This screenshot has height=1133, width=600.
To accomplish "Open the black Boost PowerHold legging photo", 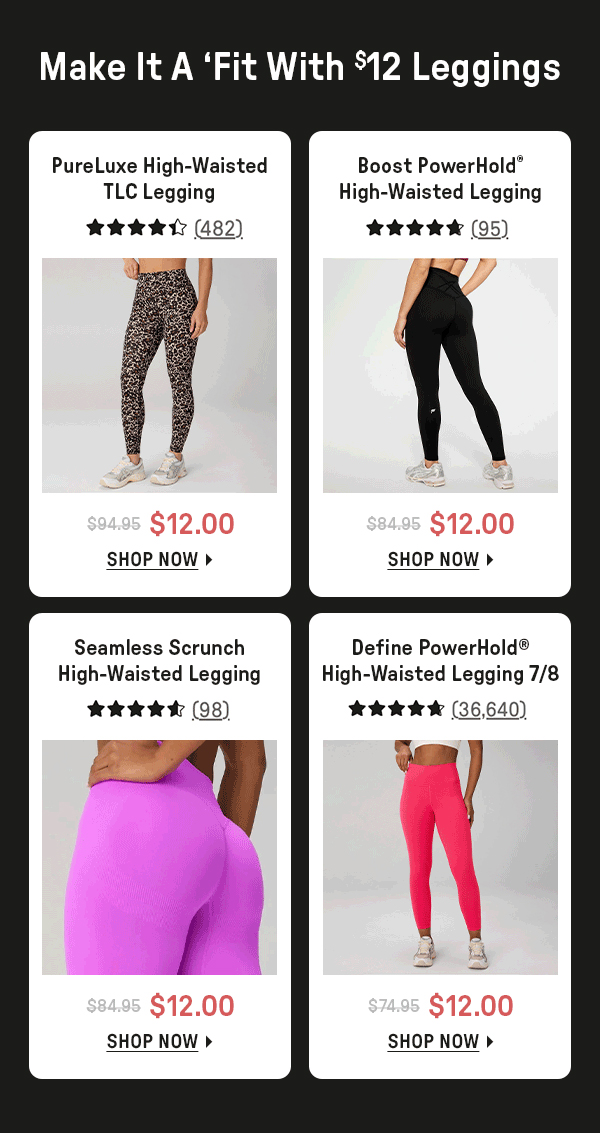I will pyautogui.click(x=440, y=375).
